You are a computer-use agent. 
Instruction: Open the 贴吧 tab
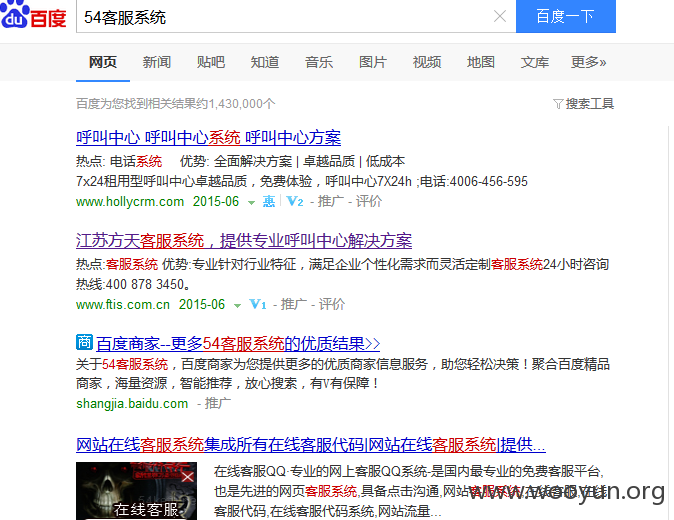211,62
